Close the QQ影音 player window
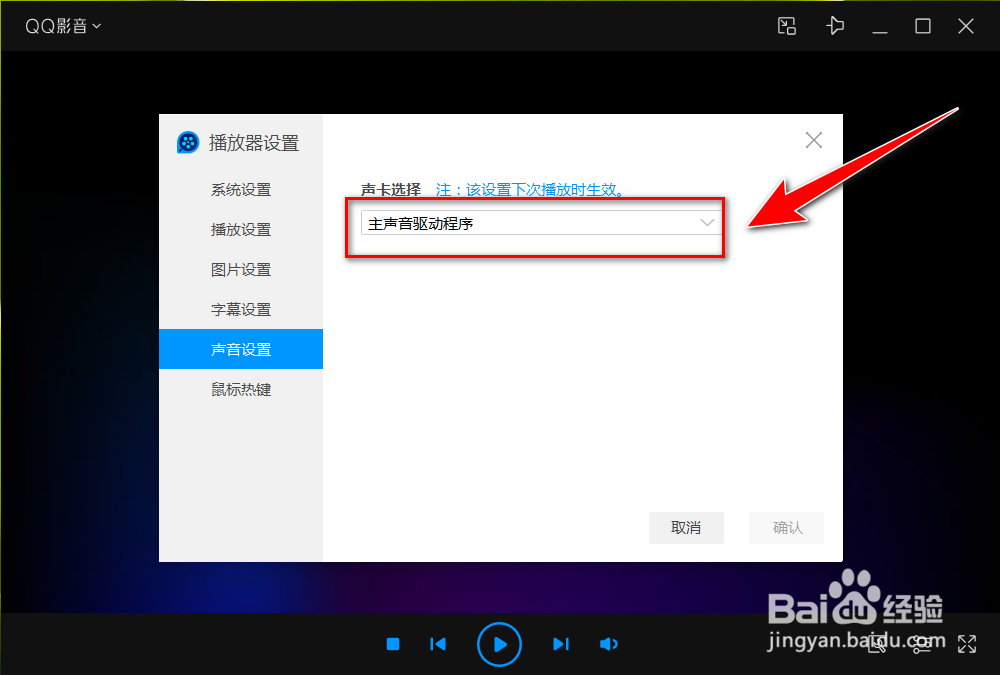 (x=966, y=26)
